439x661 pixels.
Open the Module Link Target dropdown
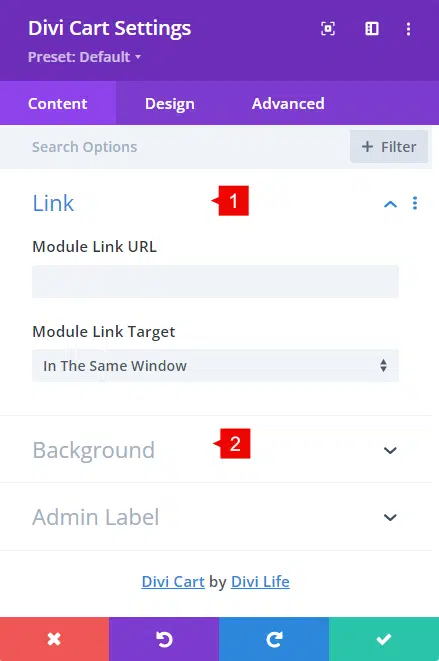coord(215,365)
